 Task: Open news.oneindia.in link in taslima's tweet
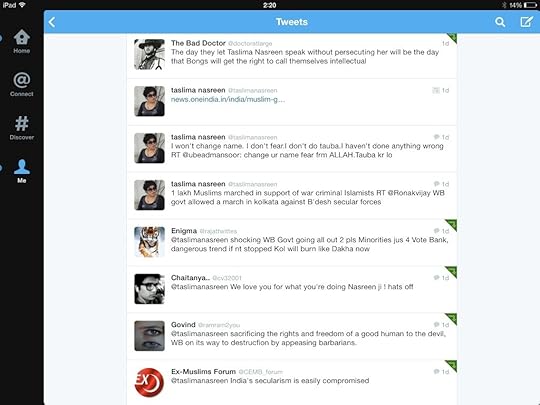tap(228, 100)
